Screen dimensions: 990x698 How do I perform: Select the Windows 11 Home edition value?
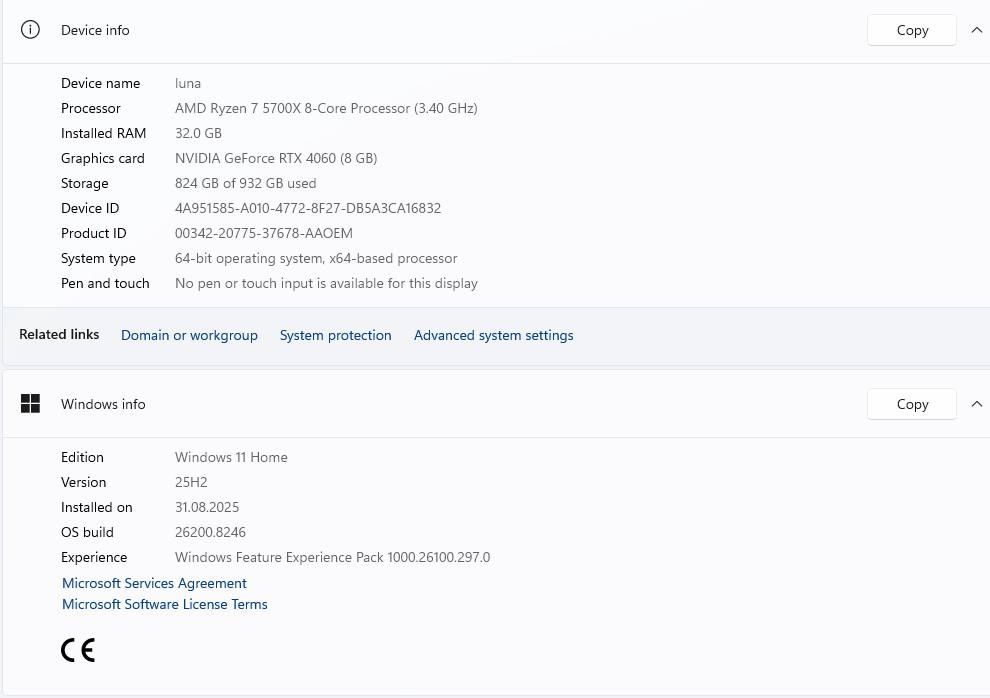[x=231, y=457]
